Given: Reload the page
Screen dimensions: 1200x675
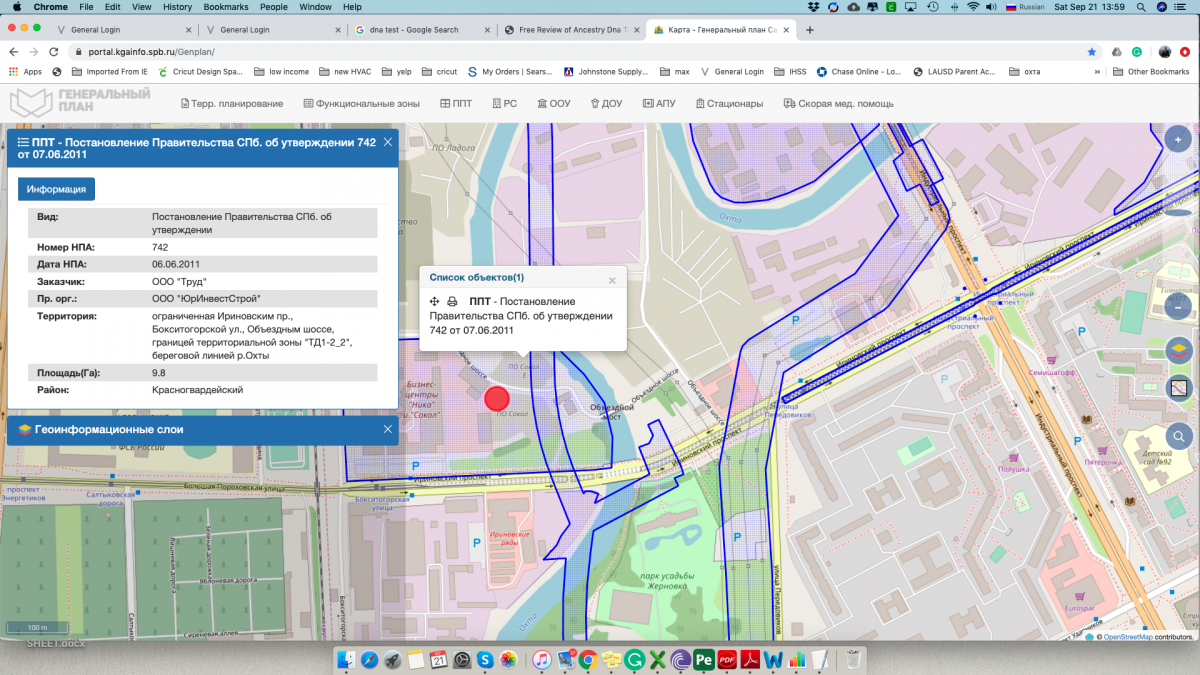Looking at the screenshot, I should pyautogui.click(x=56, y=52).
